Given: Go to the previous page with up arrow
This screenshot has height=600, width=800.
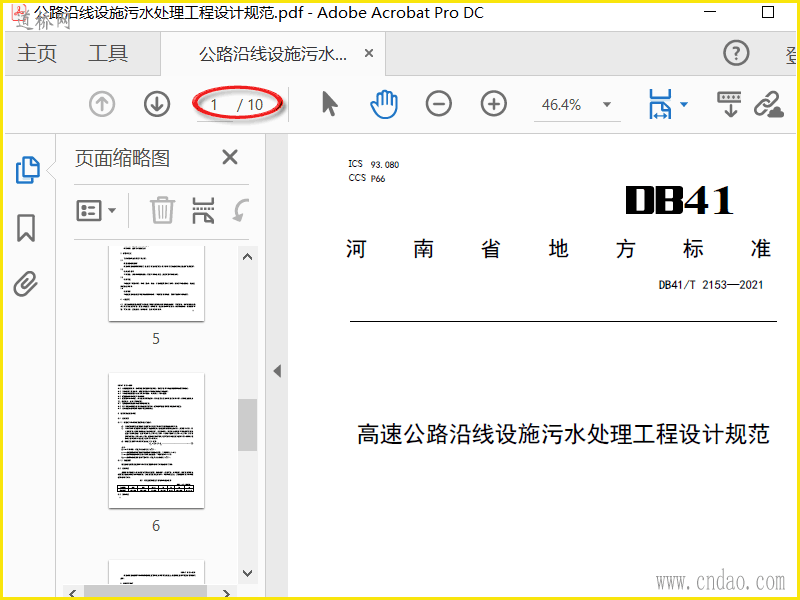Looking at the screenshot, I should 102,105.
